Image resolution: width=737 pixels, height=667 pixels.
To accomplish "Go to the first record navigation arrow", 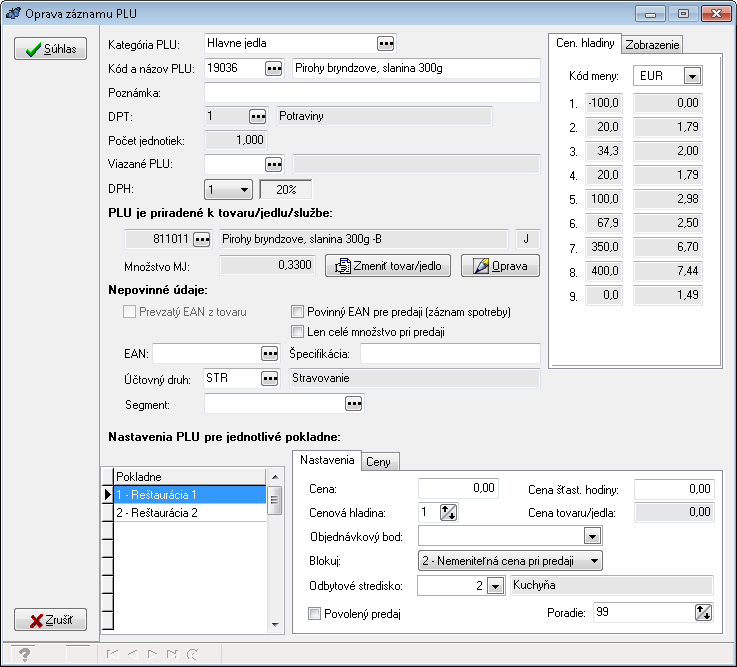I will (x=112, y=654).
